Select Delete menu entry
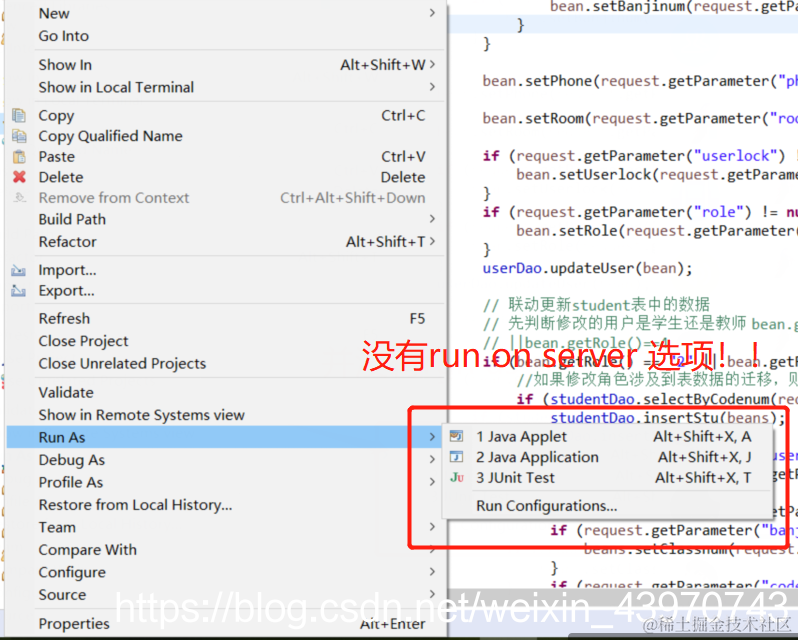 226,177
